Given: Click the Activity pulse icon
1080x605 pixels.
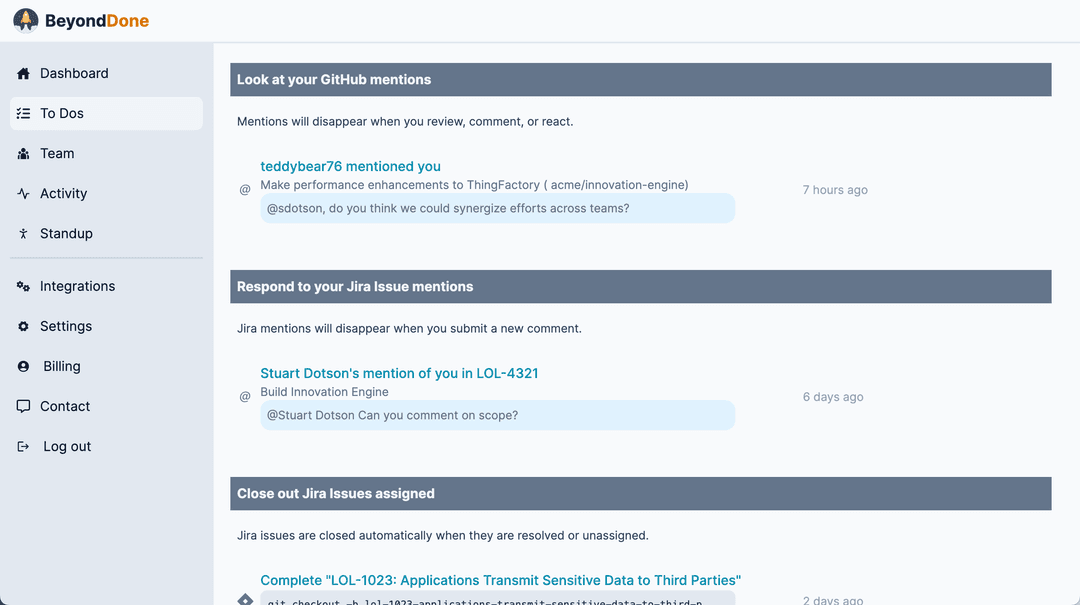Looking at the screenshot, I should (x=23, y=194).
